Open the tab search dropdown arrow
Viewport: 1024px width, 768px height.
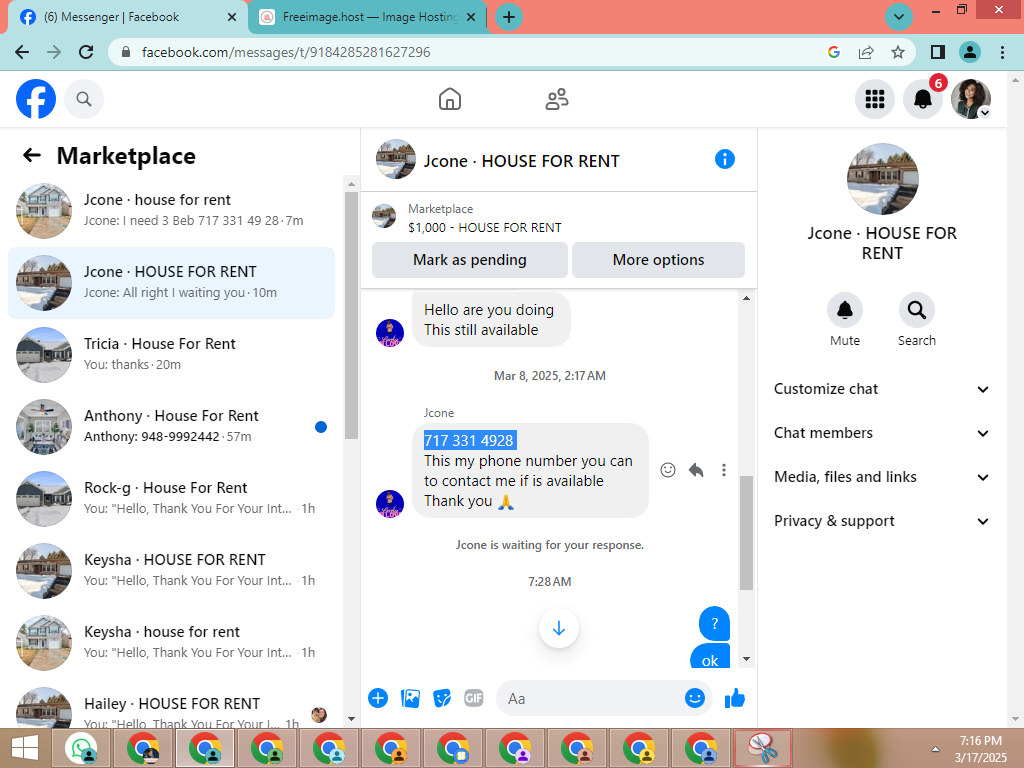pos(899,17)
